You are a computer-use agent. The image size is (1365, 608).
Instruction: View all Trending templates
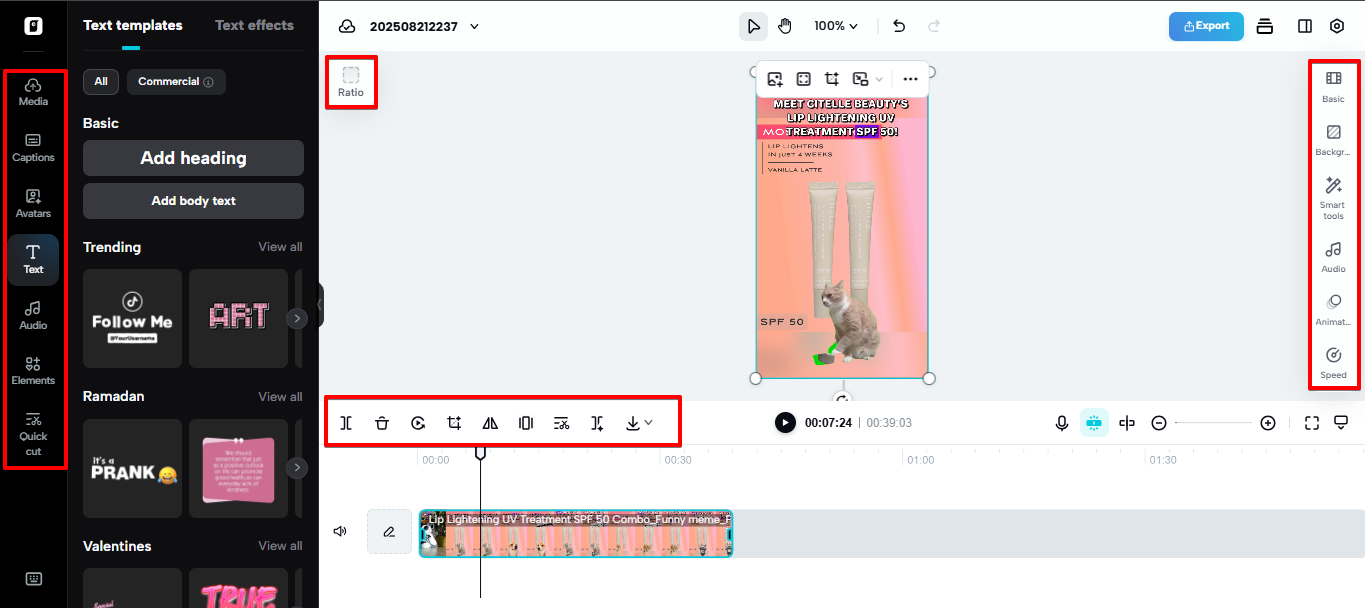(280, 247)
